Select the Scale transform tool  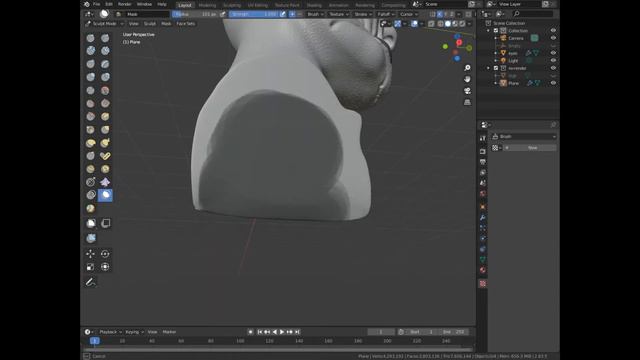(x=91, y=267)
